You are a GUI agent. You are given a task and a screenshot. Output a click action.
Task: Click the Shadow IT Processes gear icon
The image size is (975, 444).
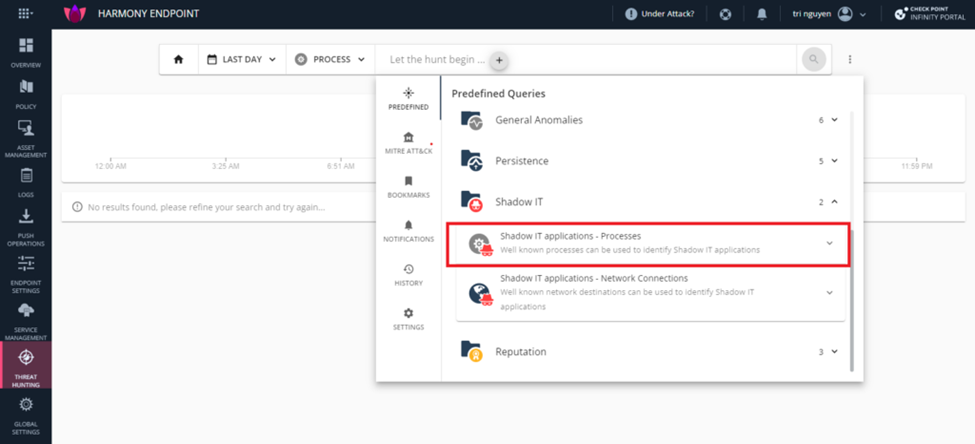481,244
